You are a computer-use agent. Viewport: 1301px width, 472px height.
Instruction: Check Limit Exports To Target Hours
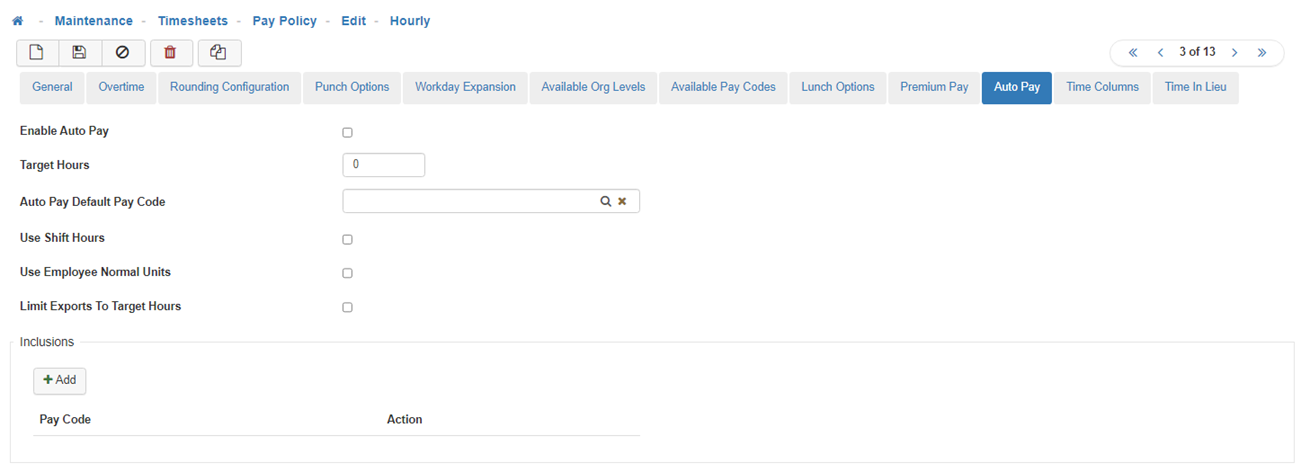point(347,308)
